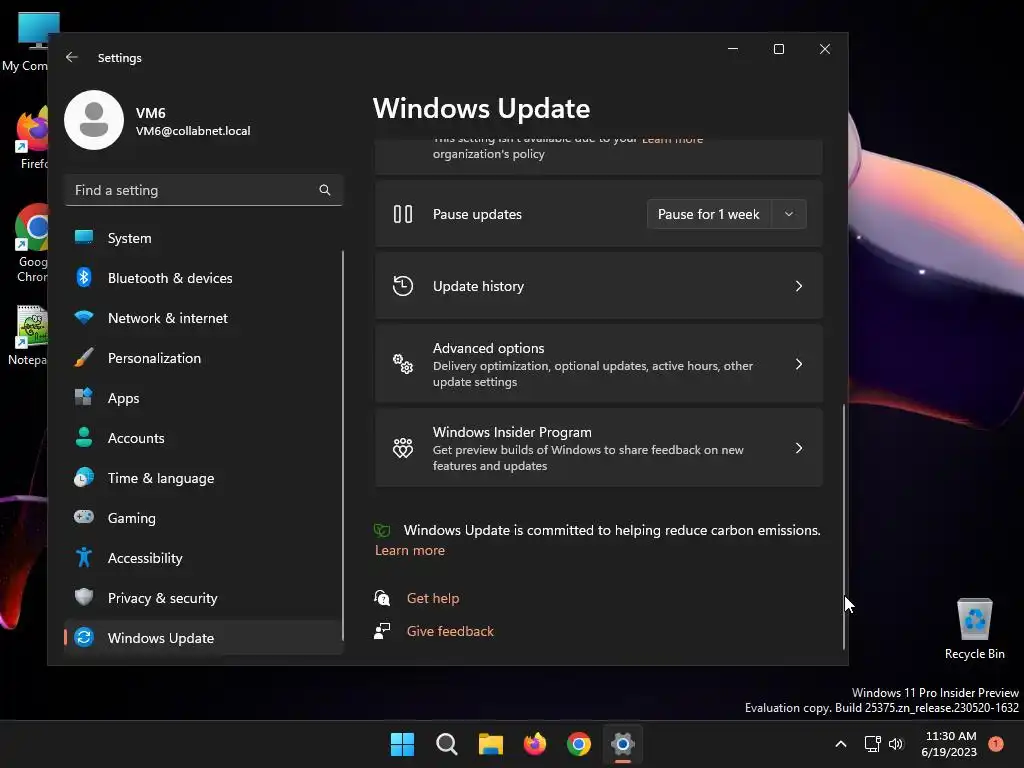Click Learn more link near organization's policy
Image resolution: width=1024 pixels, height=768 pixels.
coord(673,140)
